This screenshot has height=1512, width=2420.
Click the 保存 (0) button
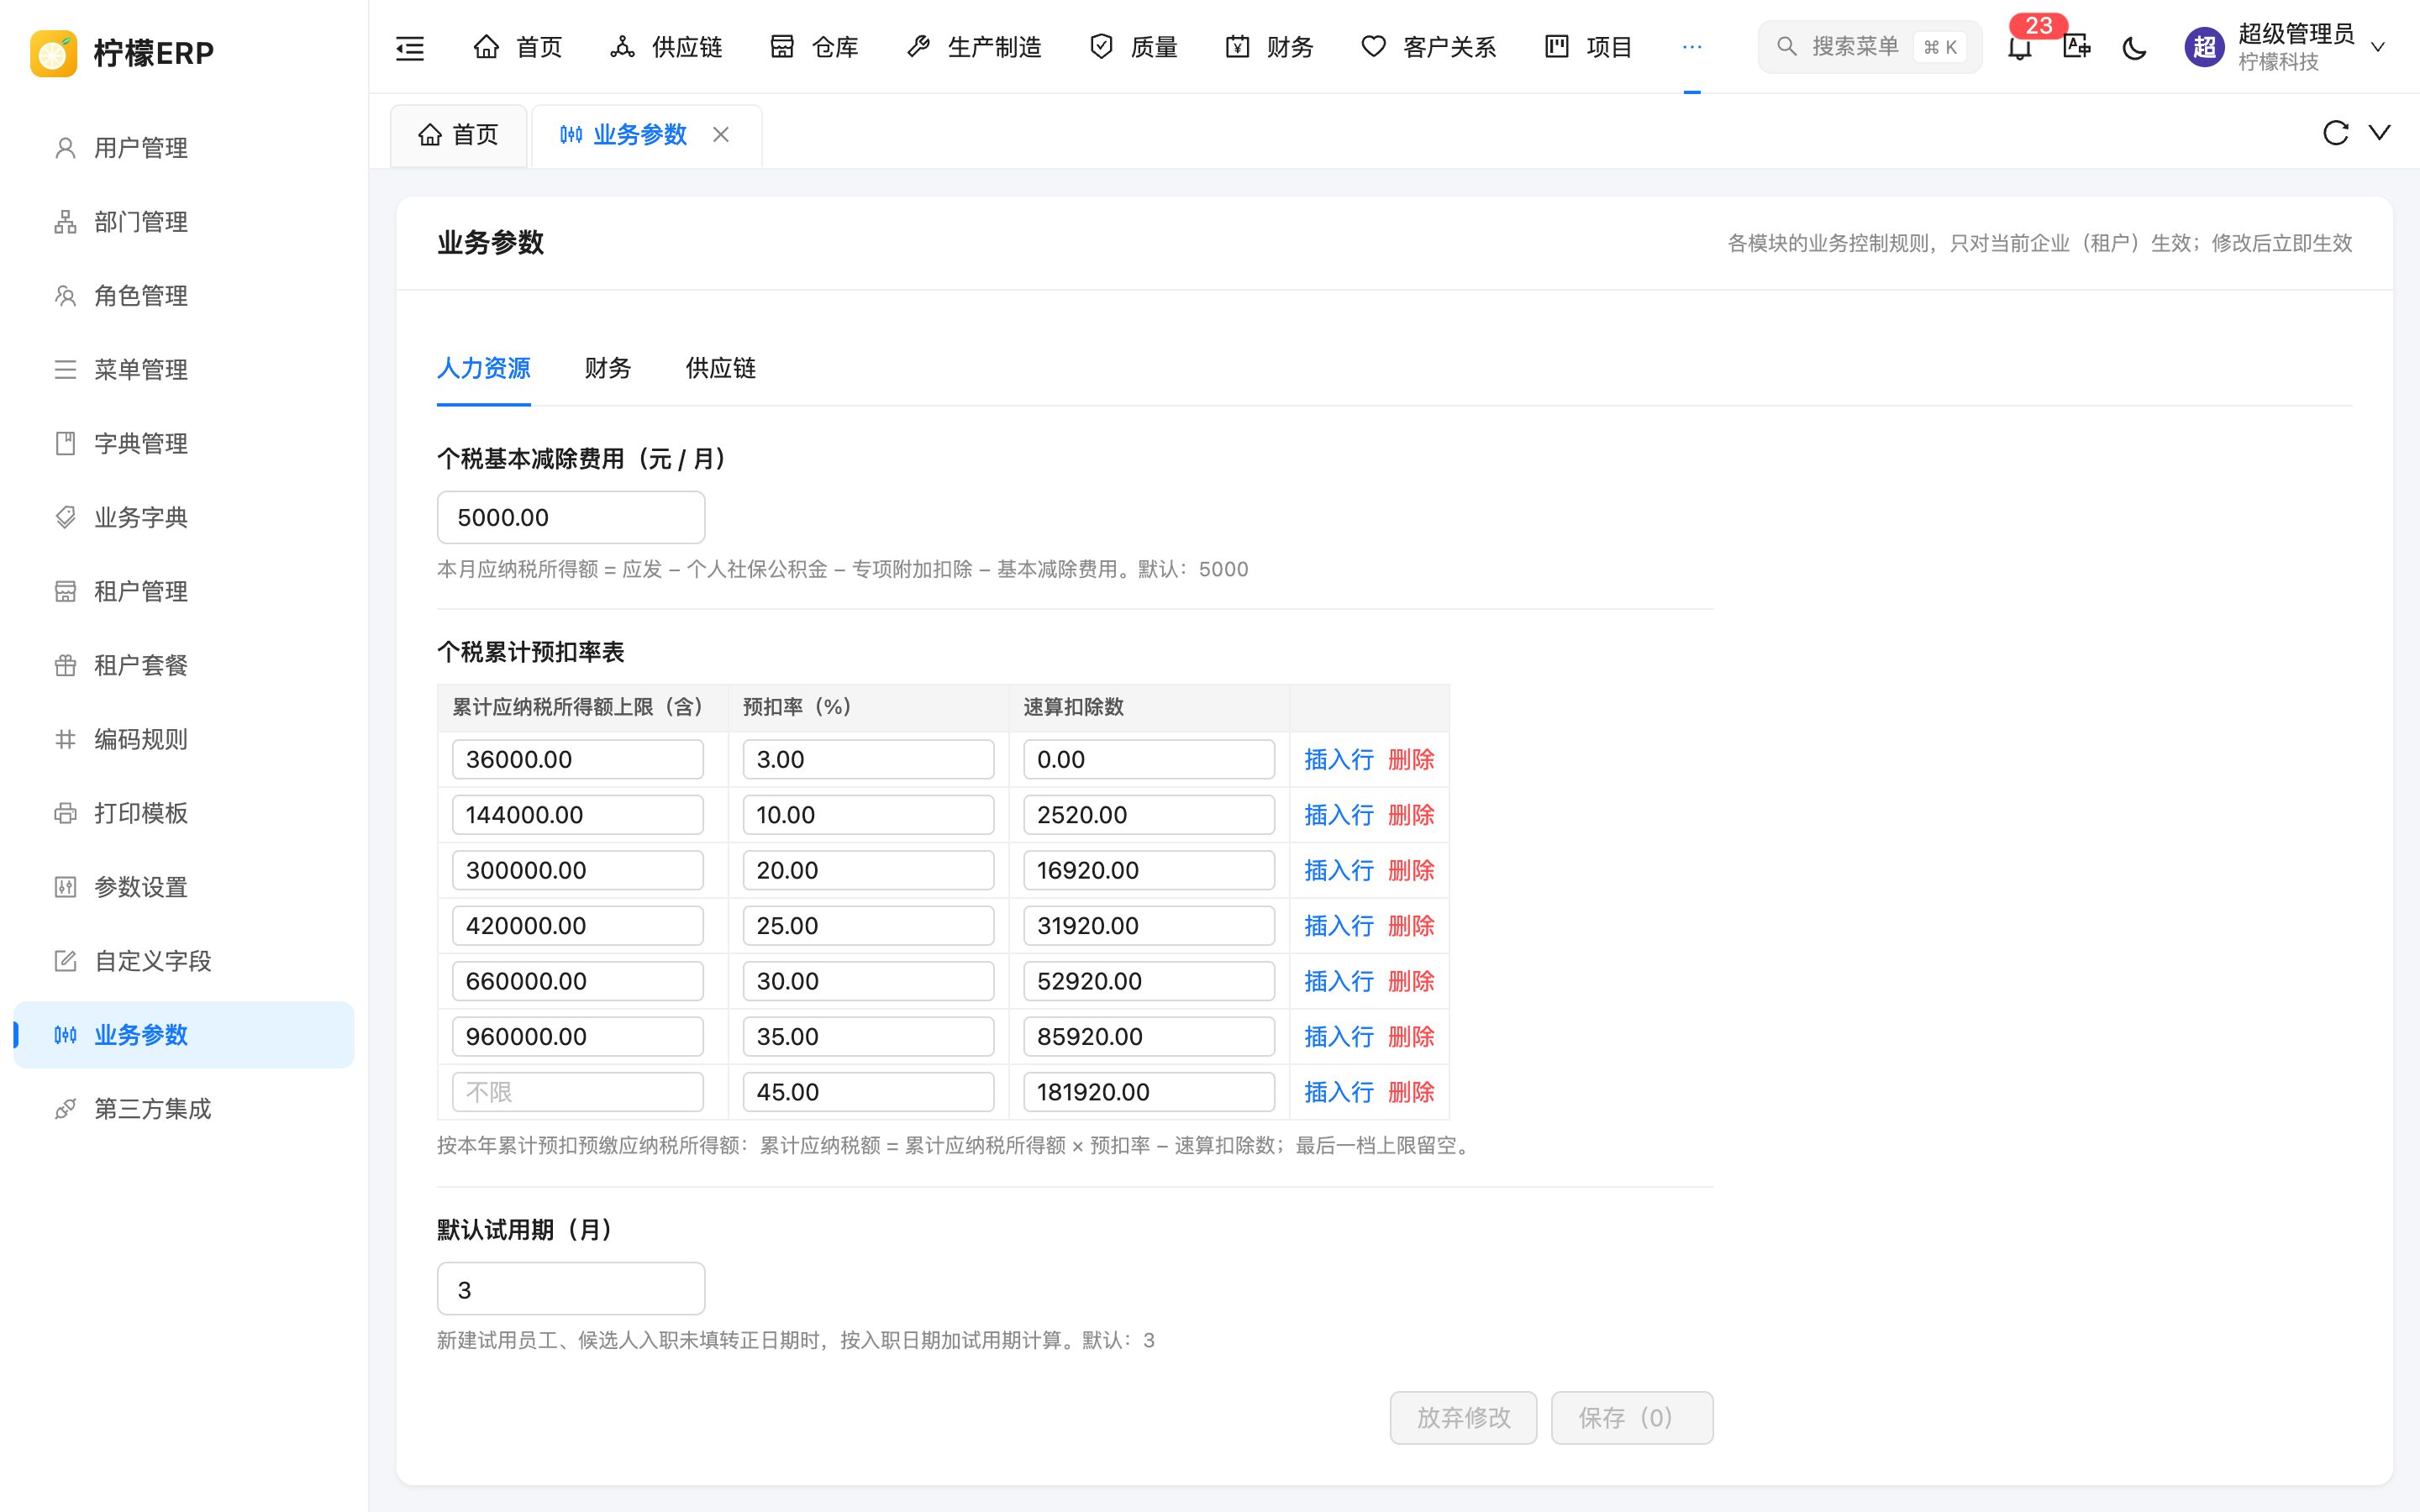click(1632, 1418)
